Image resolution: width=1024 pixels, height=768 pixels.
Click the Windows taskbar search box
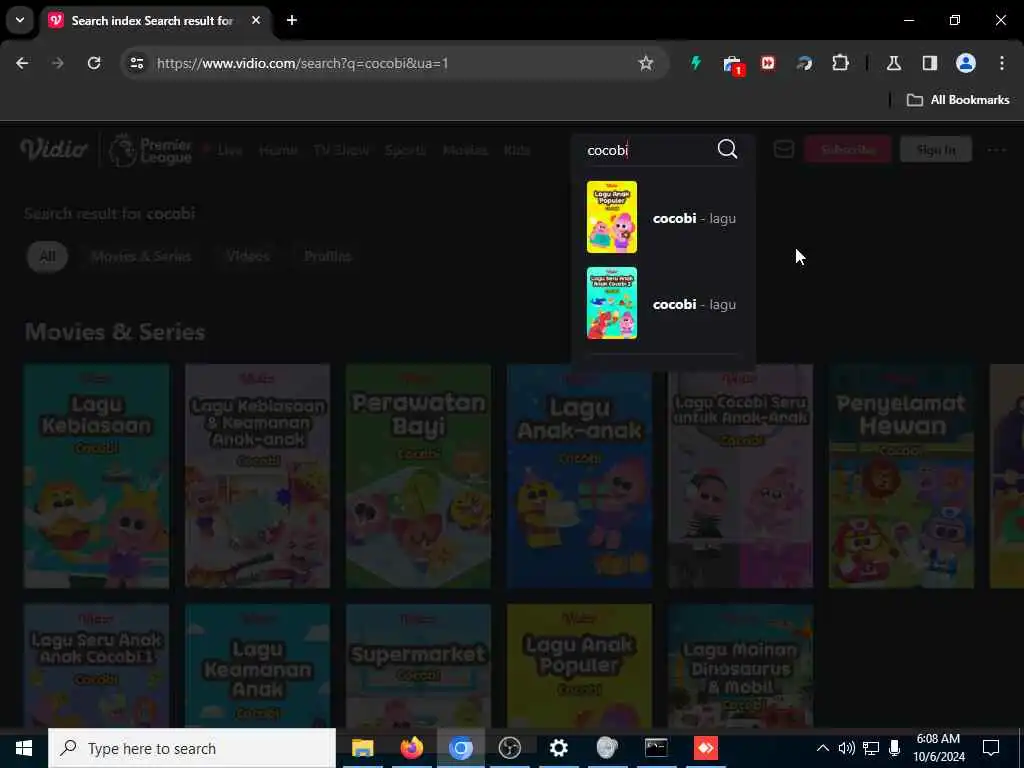tap(192, 748)
